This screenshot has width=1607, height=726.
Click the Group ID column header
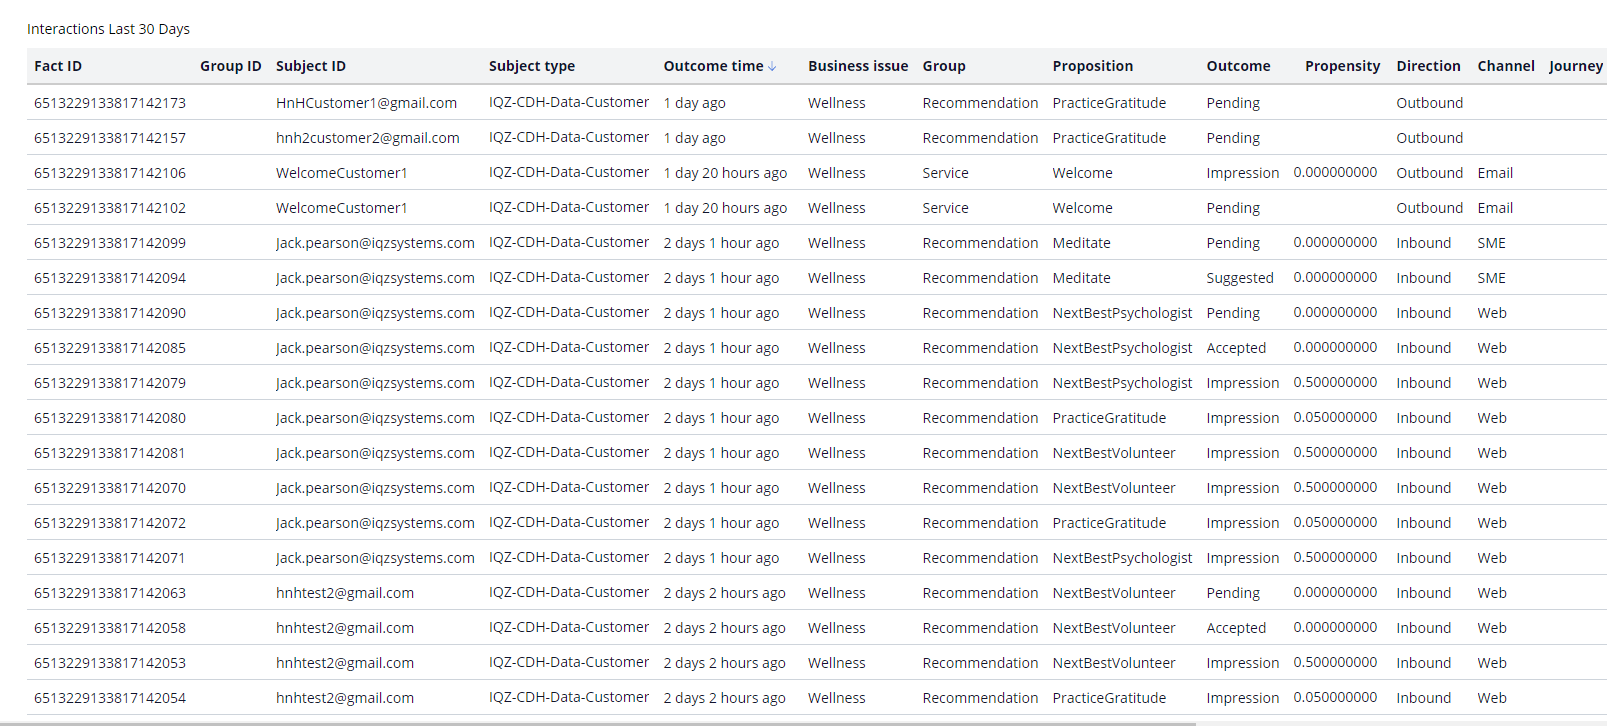coord(230,66)
